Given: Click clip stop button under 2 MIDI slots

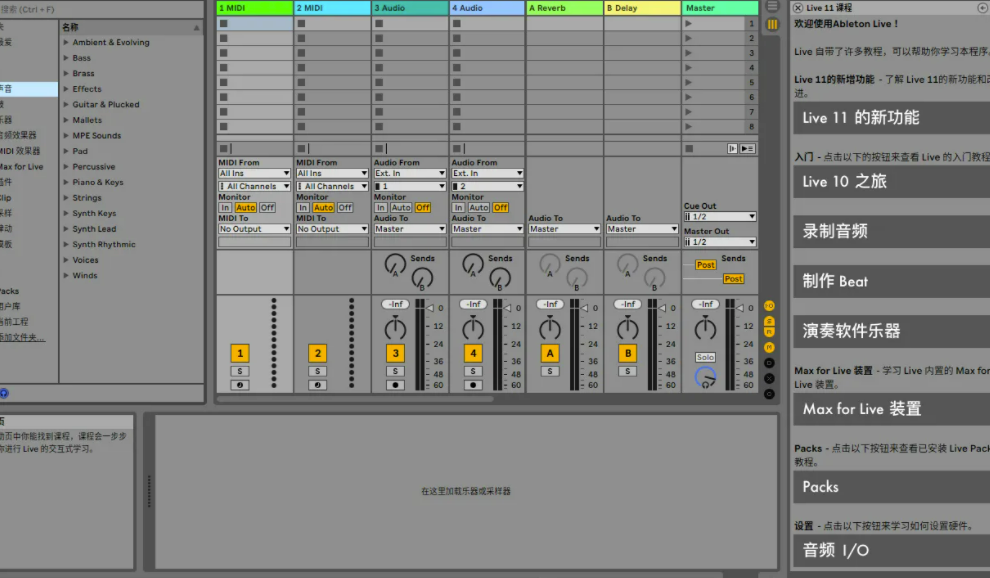Looking at the screenshot, I should (x=301, y=148).
